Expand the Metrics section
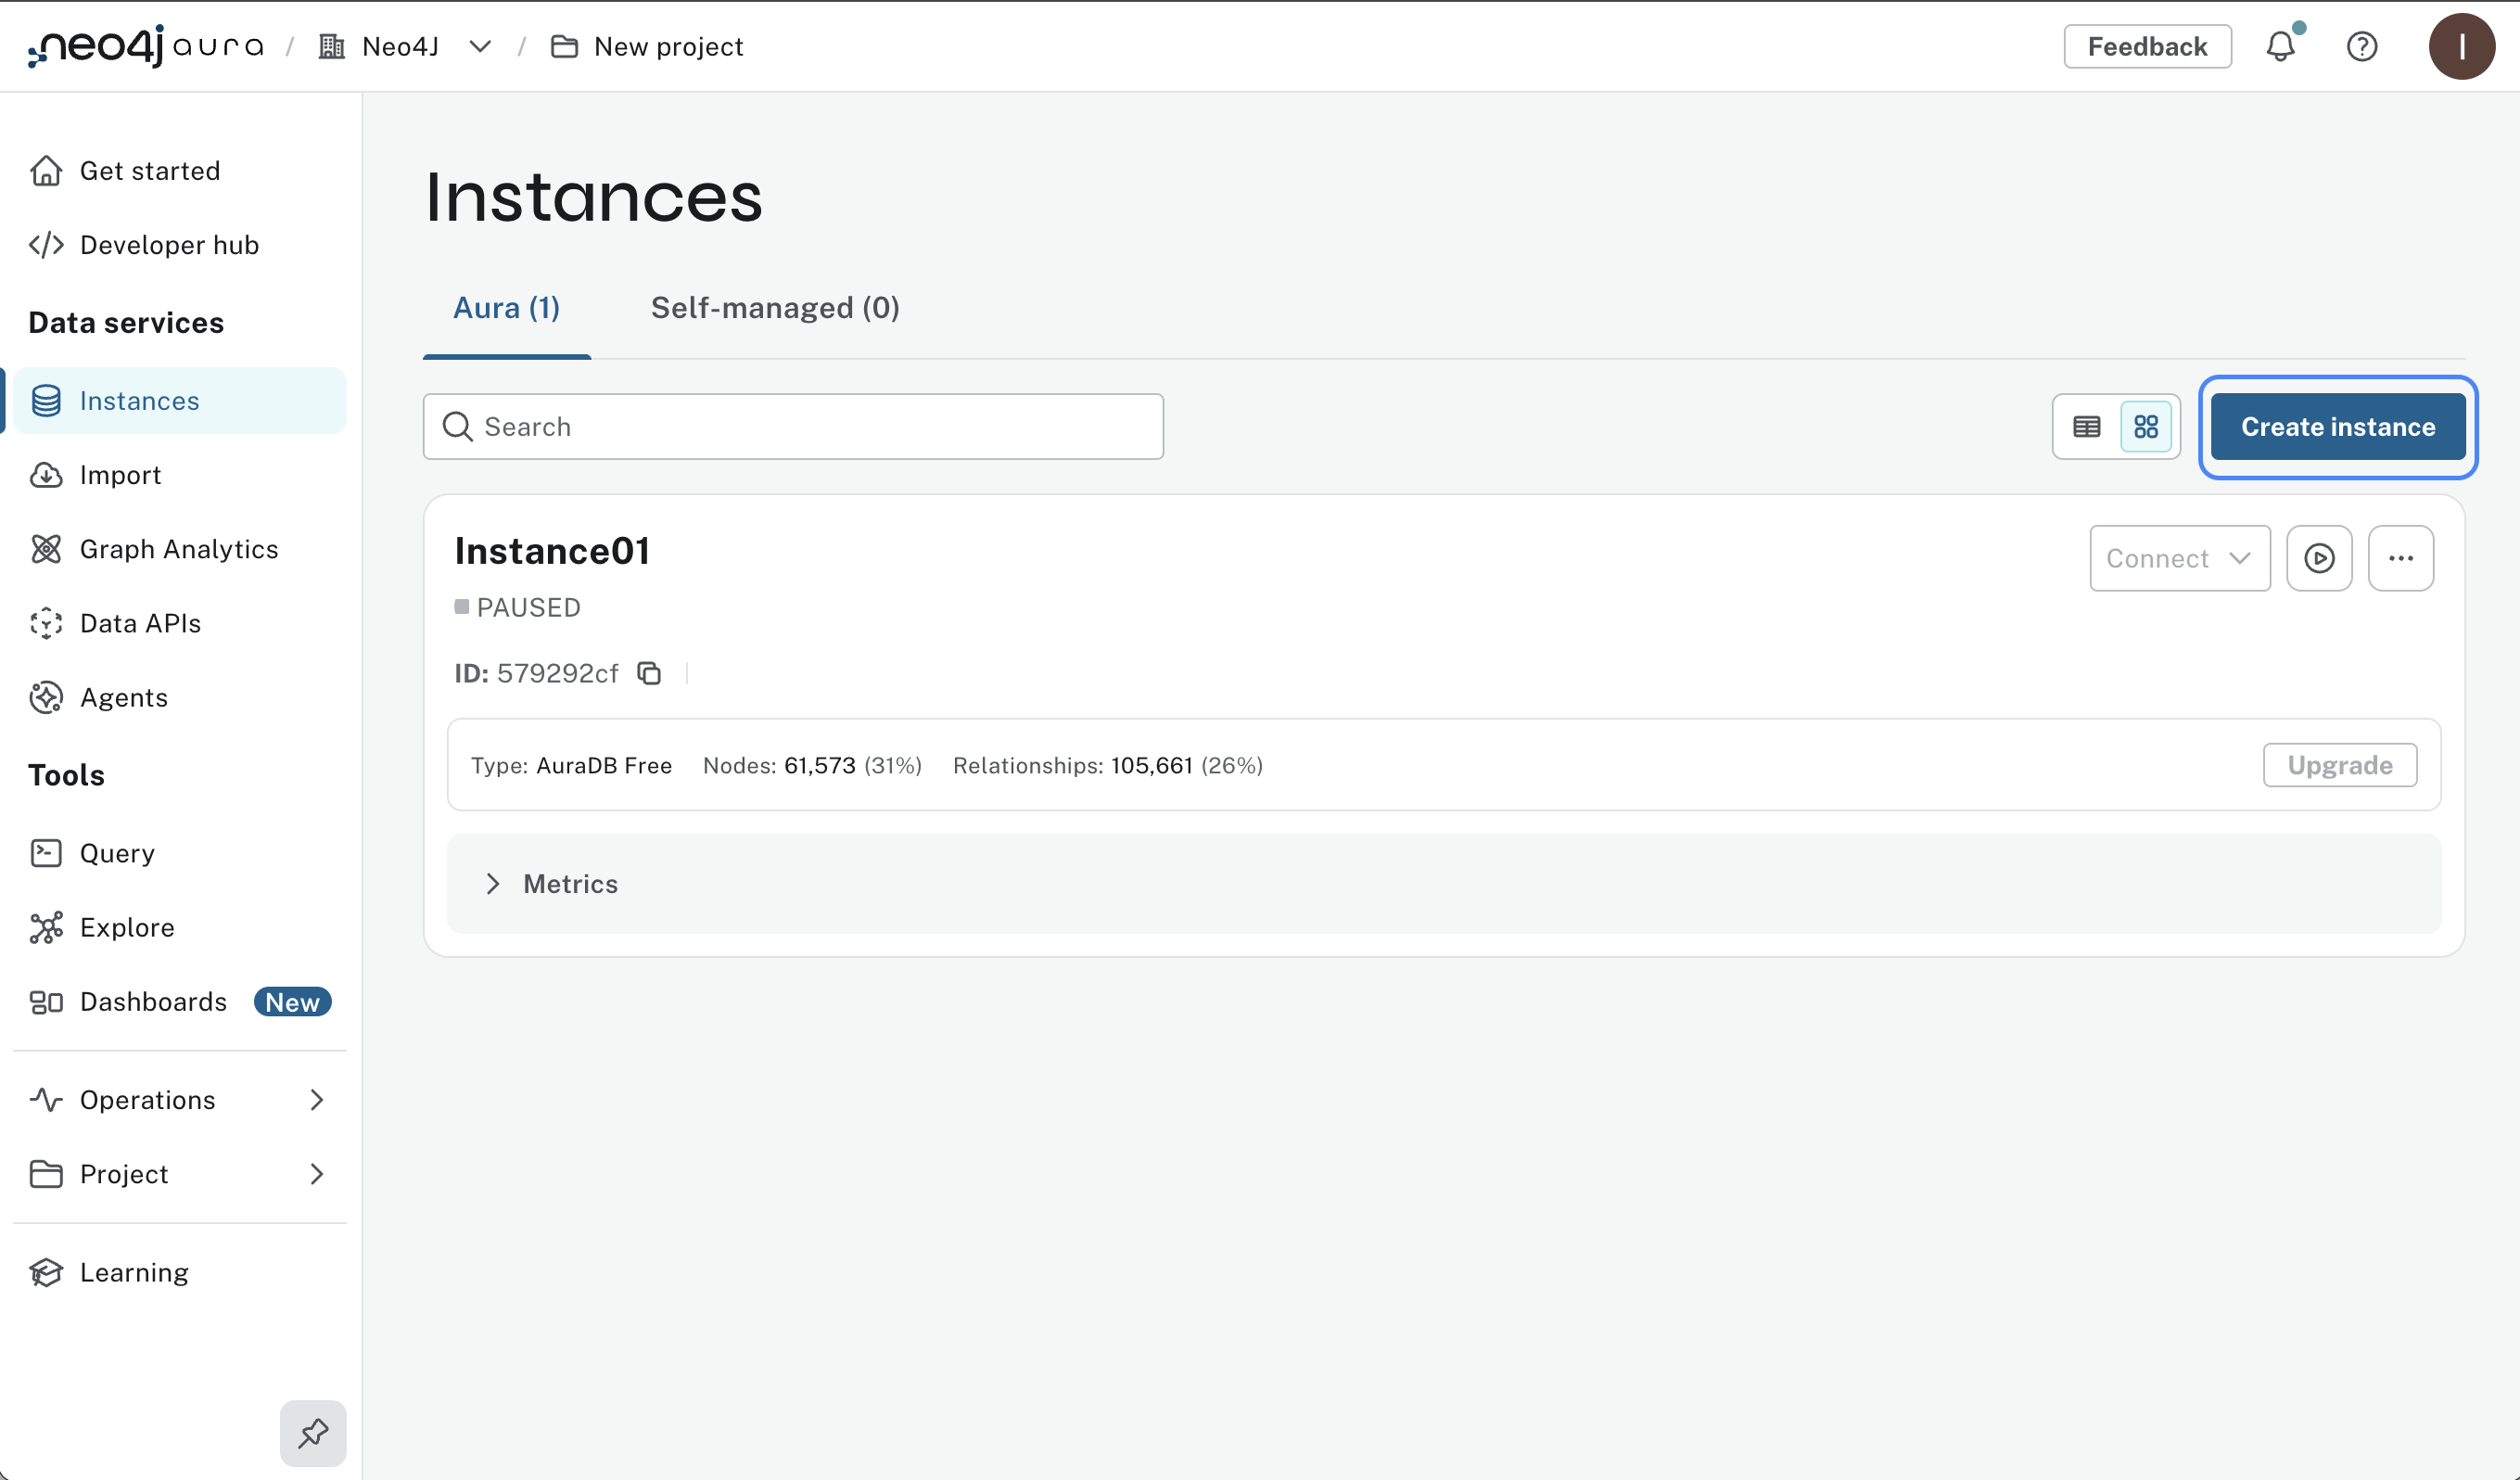Viewport: 2520px width, 1480px height. (x=570, y=883)
